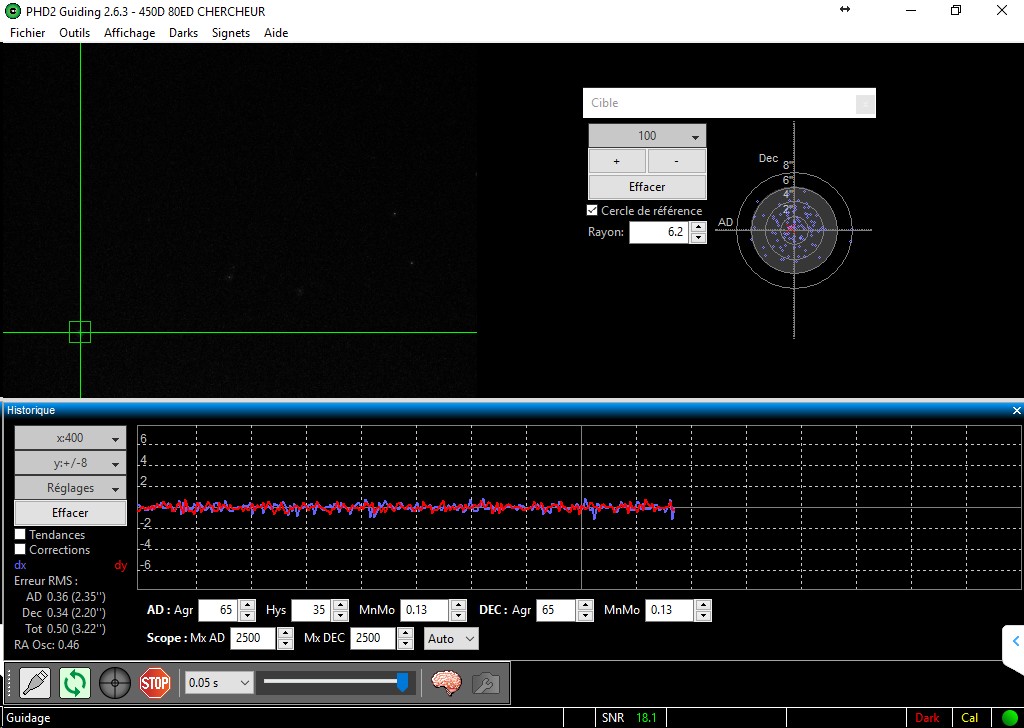The image size is (1024, 728).
Task: Close the Historique graph panel
Action: (x=1016, y=410)
